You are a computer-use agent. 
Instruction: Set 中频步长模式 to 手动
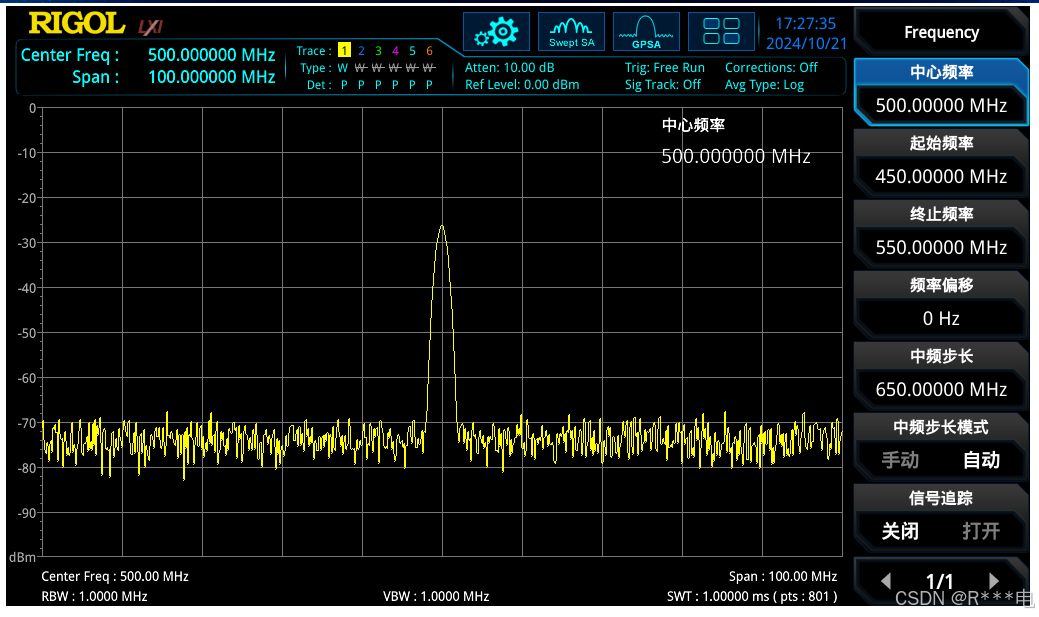[900, 460]
